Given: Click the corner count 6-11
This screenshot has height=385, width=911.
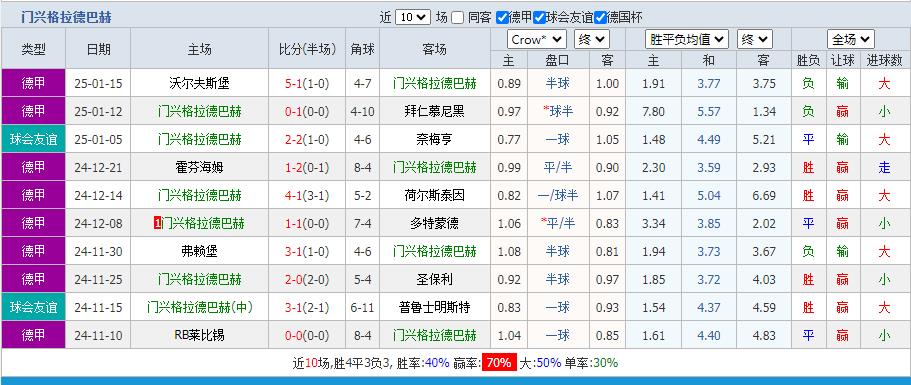Looking at the screenshot, I should click(364, 307).
